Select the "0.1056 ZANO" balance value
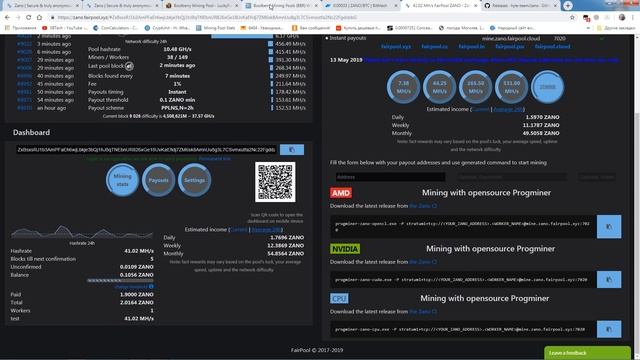This screenshot has height=360, width=640. click(136, 275)
